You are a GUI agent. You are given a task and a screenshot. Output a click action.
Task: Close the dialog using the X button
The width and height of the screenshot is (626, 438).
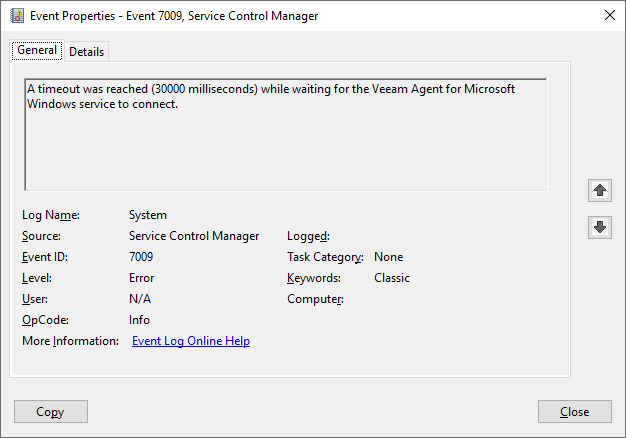point(610,16)
